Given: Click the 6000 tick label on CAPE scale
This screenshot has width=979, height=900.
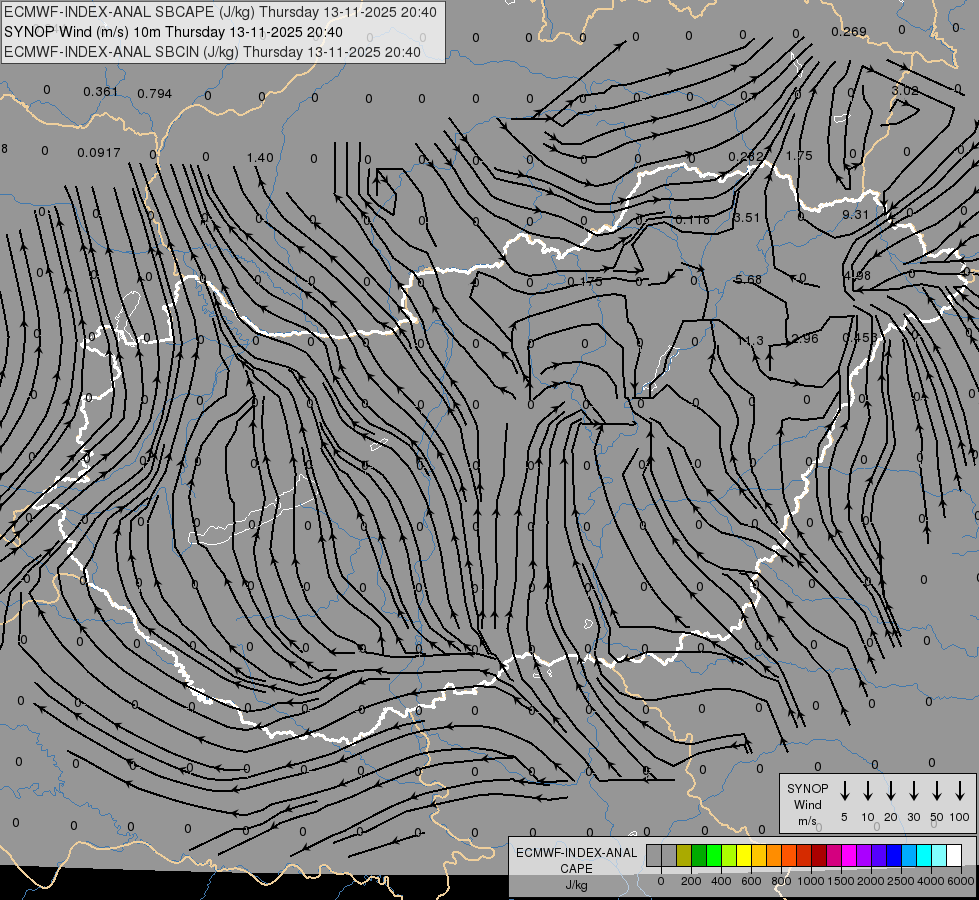Looking at the screenshot, I should click(960, 881).
